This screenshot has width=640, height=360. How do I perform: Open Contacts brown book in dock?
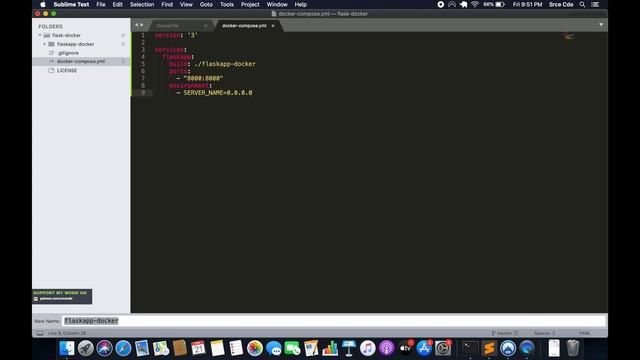pos(180,348)
